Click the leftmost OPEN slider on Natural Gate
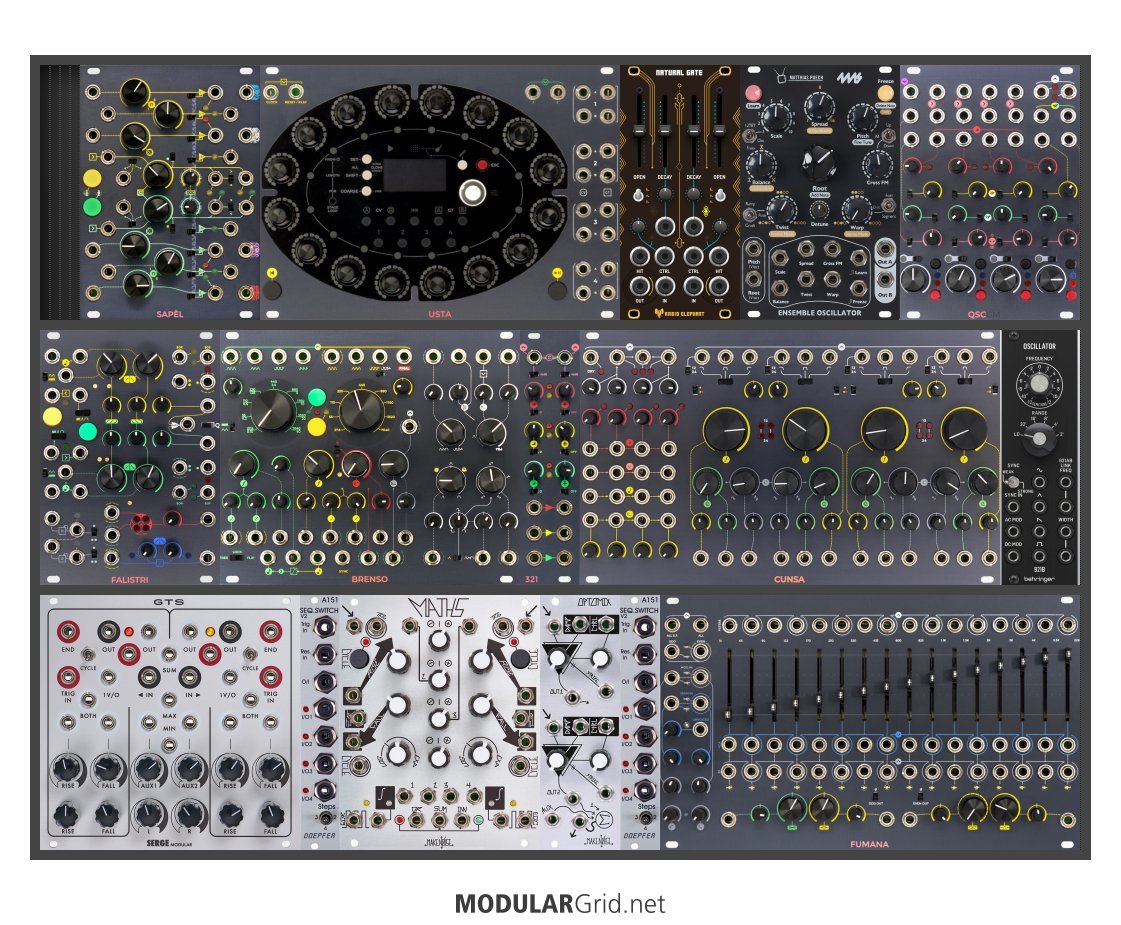Image resolution: width=1121 pixels, height=925 pixels. coord(639,132)
